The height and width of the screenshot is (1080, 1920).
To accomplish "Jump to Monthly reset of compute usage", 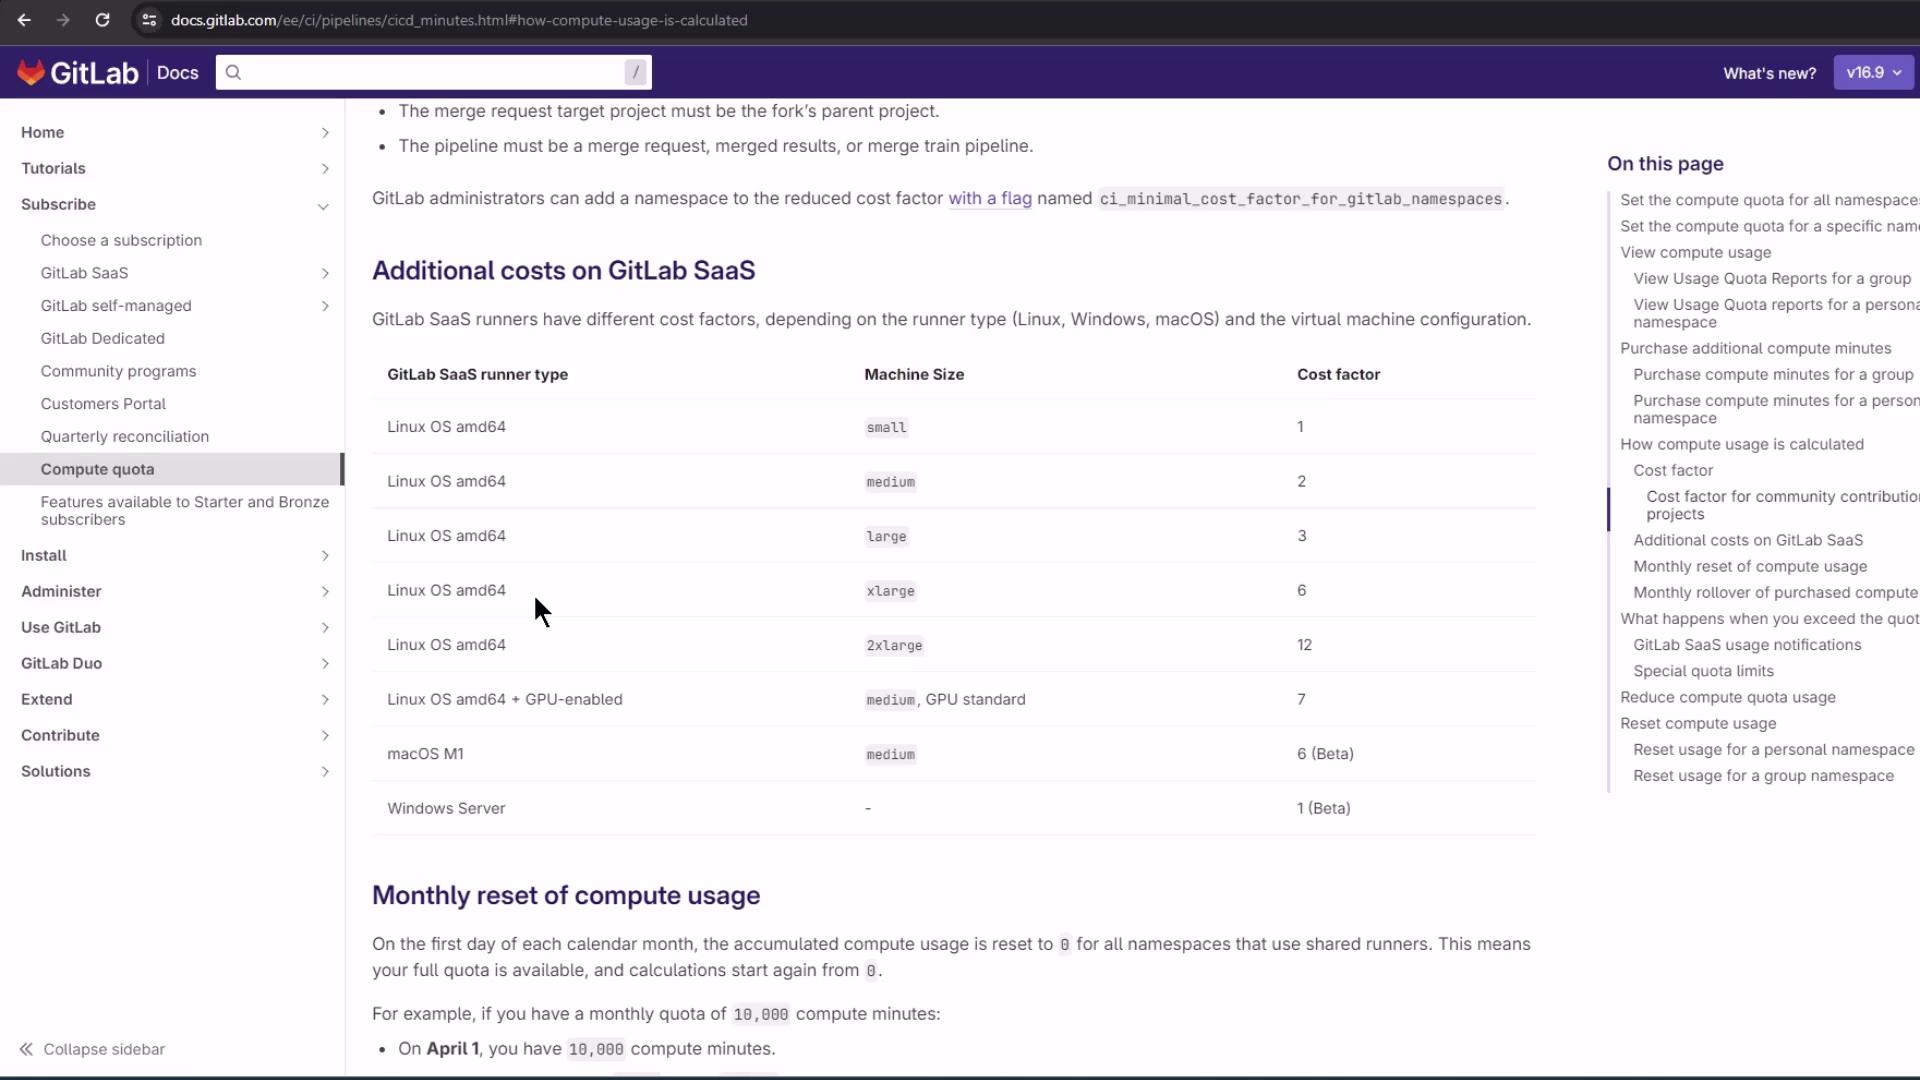I will tap(1749, 566).
